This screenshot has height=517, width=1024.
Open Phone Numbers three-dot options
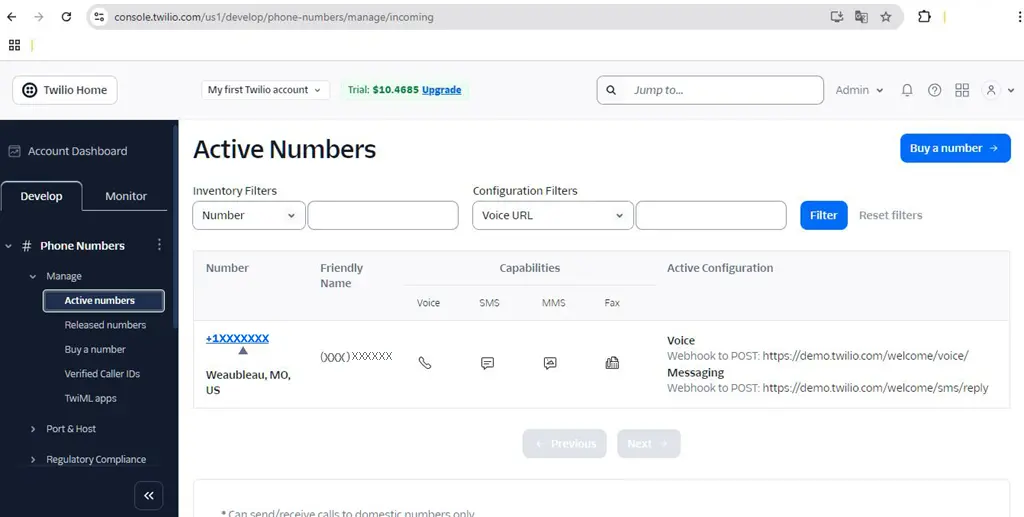click(159, 245)
